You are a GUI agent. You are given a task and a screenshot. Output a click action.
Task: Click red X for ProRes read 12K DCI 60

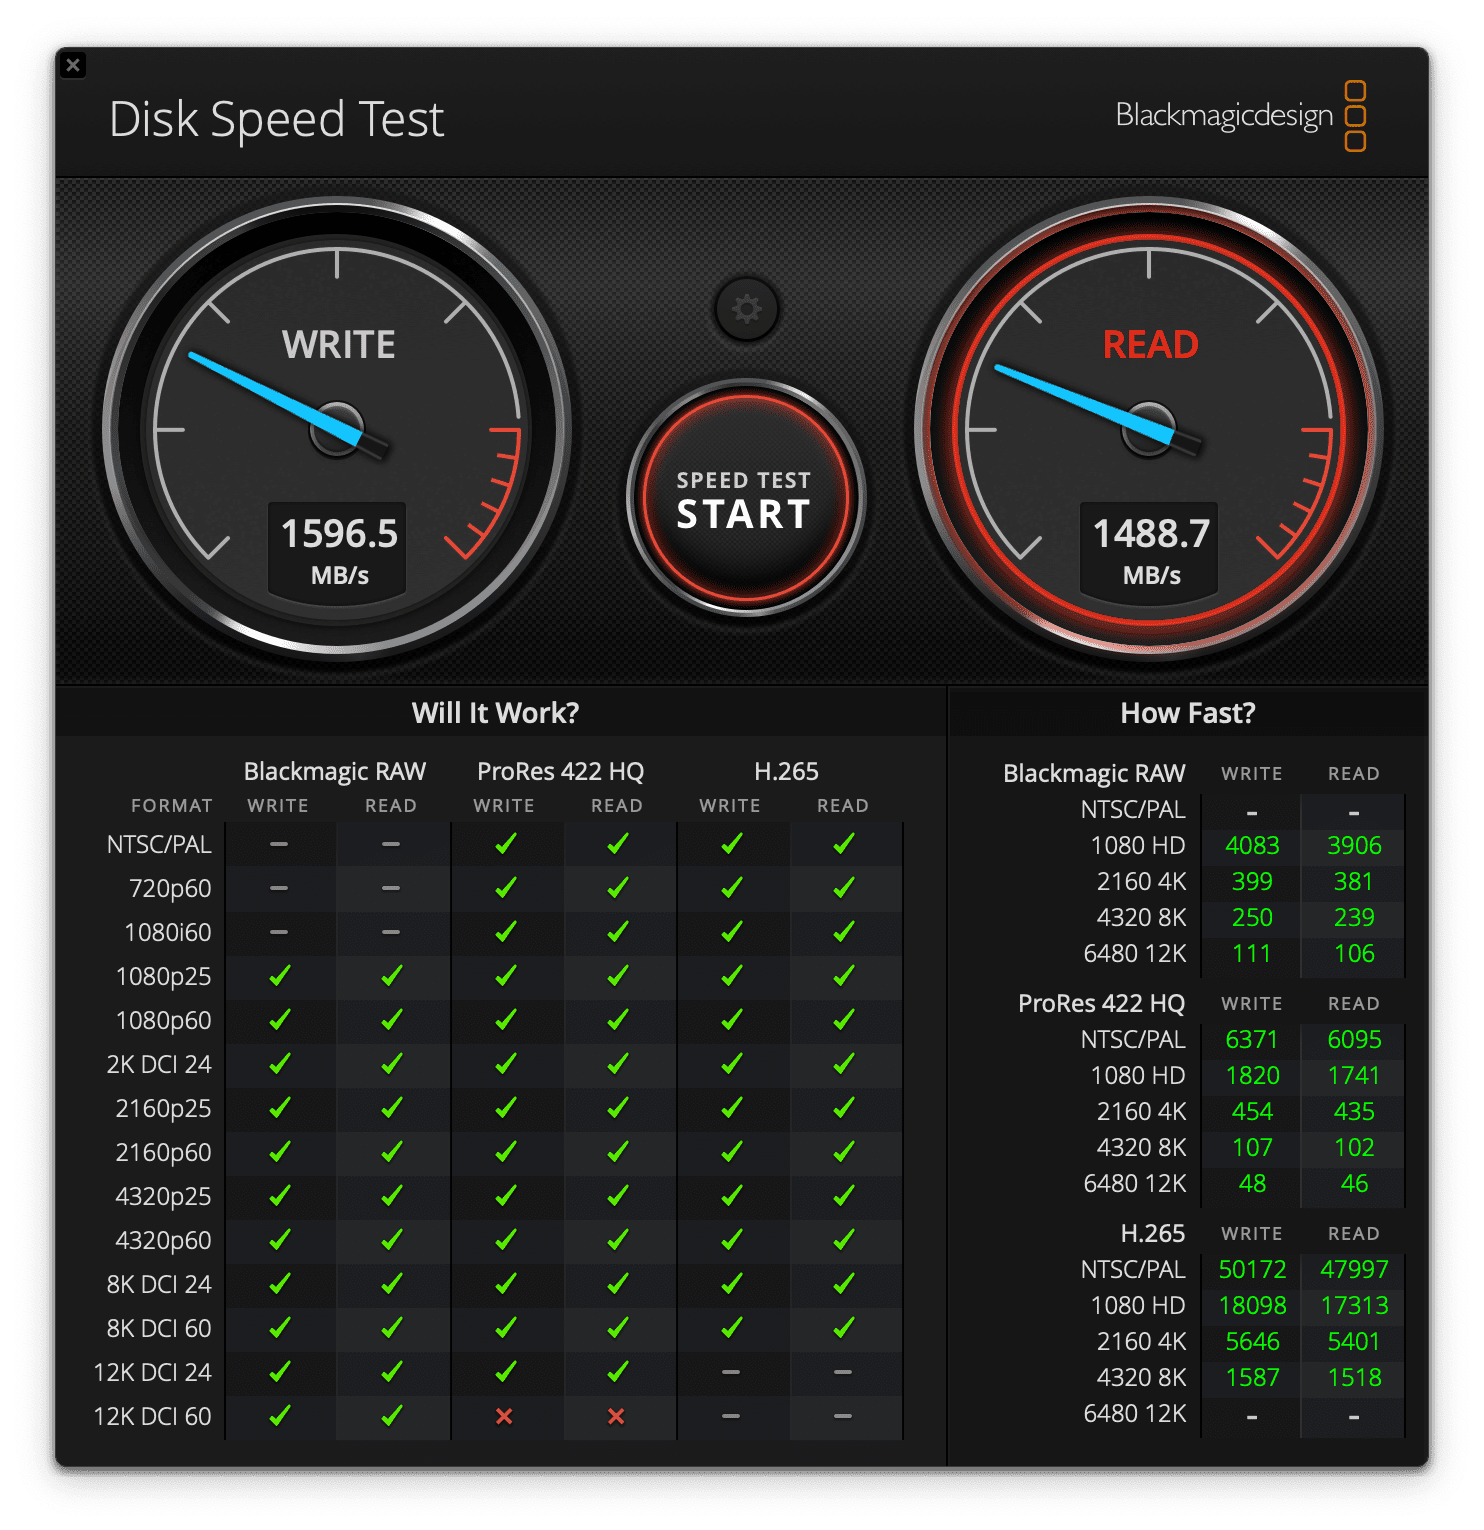click(x=616, y=1416)
